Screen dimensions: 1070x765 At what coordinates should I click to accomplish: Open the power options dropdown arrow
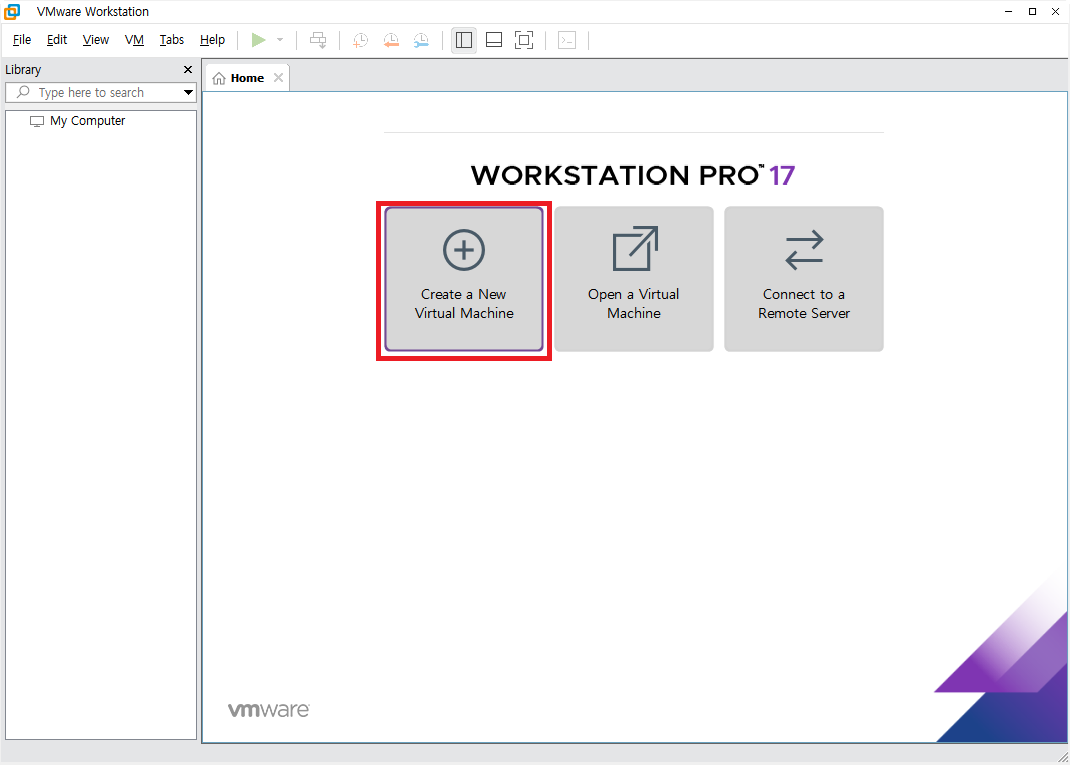tap(280, 40)
